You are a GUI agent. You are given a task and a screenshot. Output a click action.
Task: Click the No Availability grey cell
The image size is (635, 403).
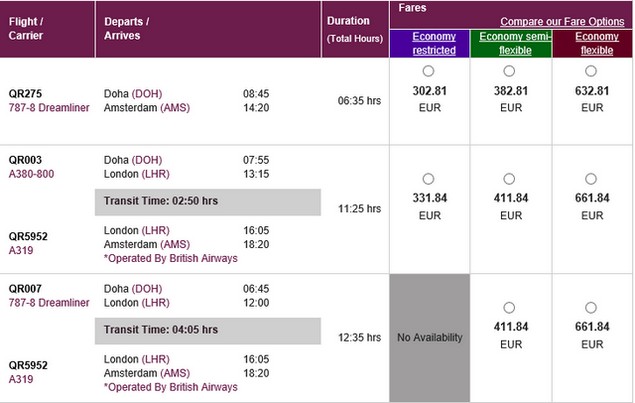(x=430, y=338)
